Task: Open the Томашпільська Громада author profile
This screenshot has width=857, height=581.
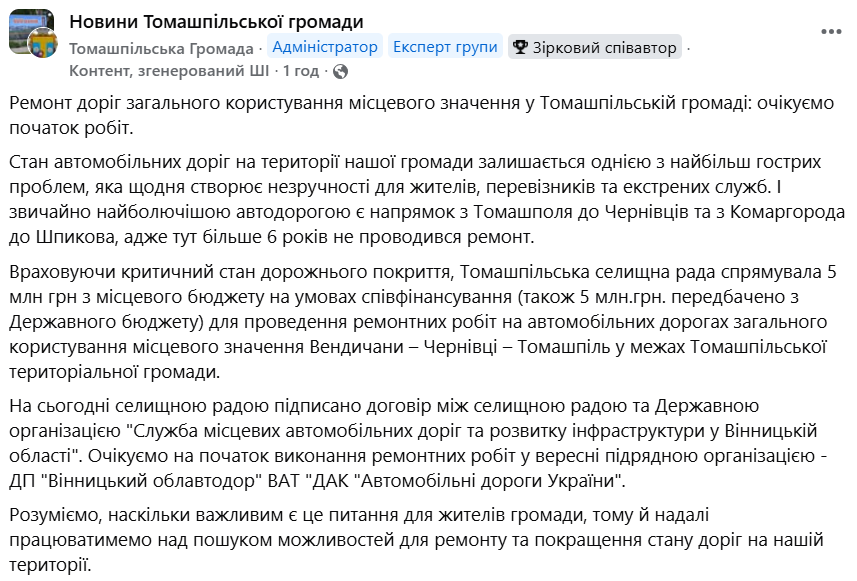Action: click(x=161, y=48)
